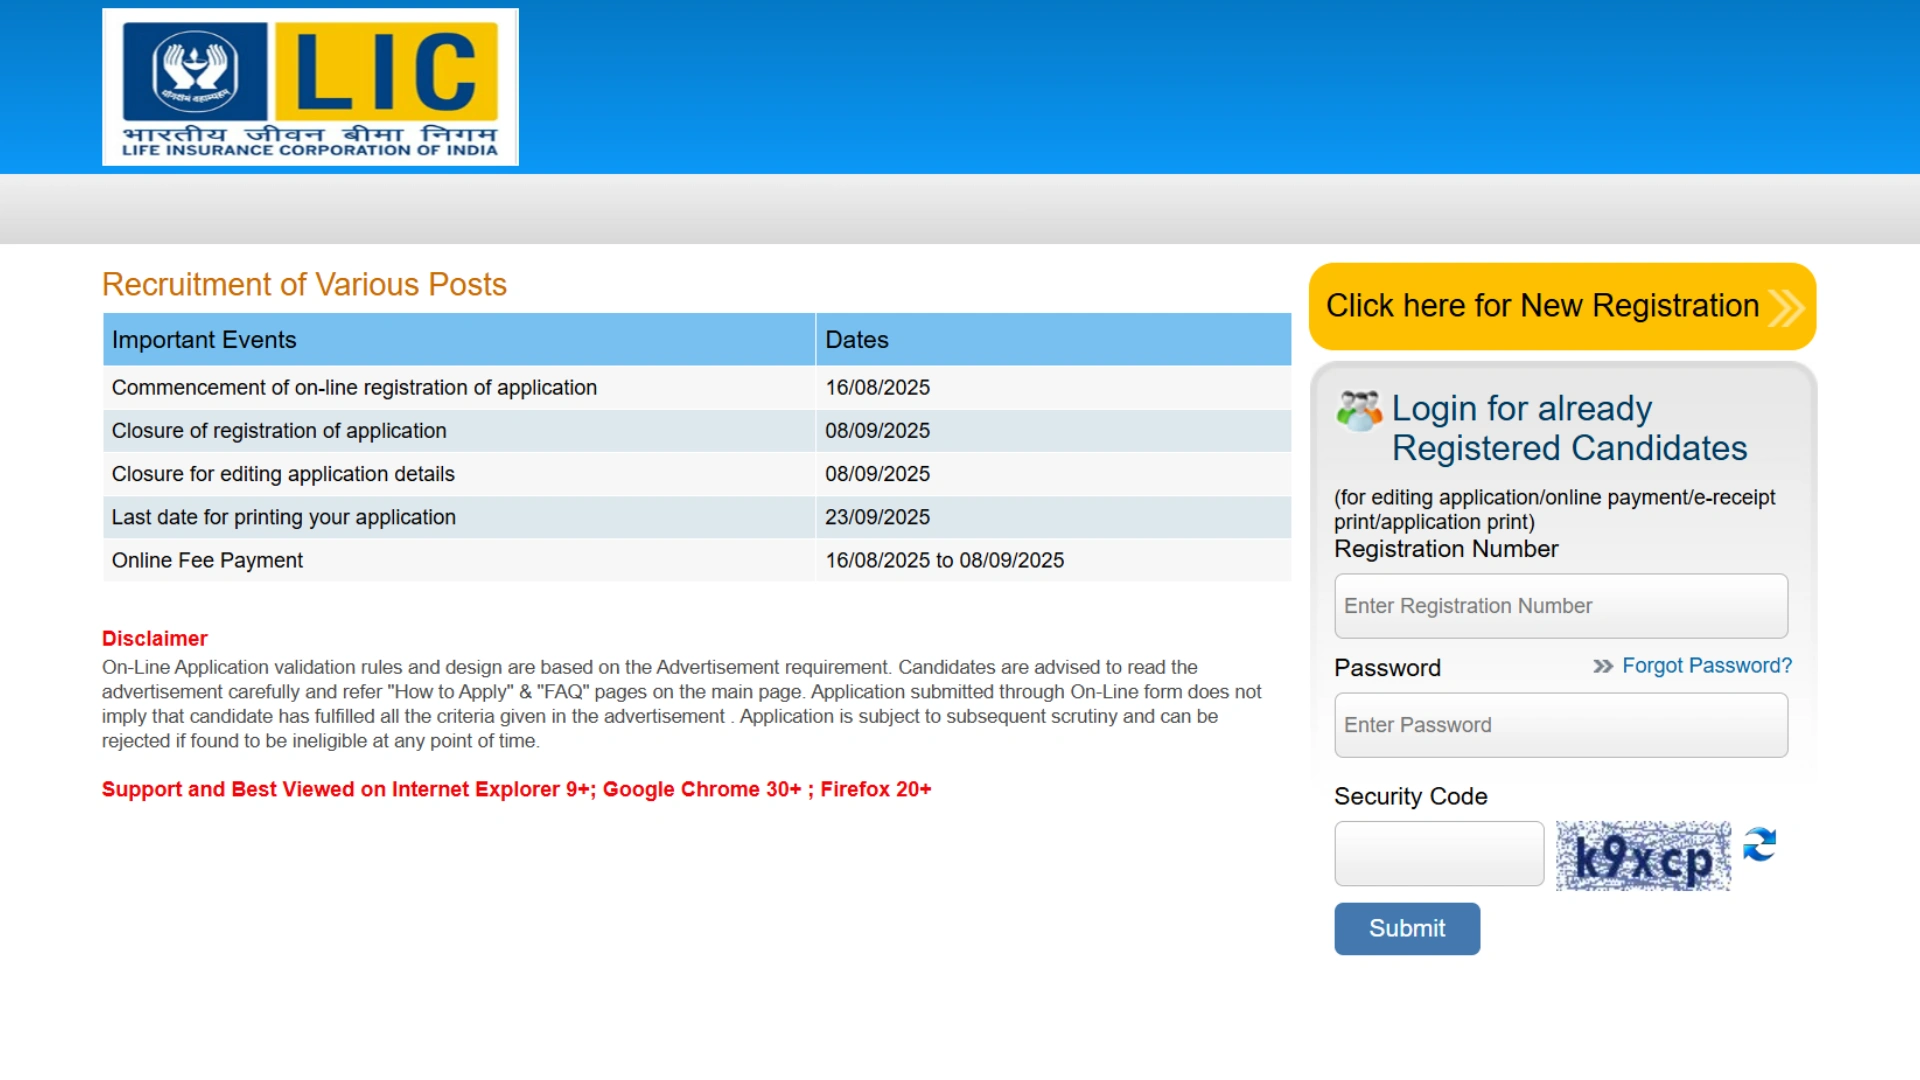This screenshot has width=1920, height=1080.
Task: Focus the Registration Number field
Action: (1560, 606)
